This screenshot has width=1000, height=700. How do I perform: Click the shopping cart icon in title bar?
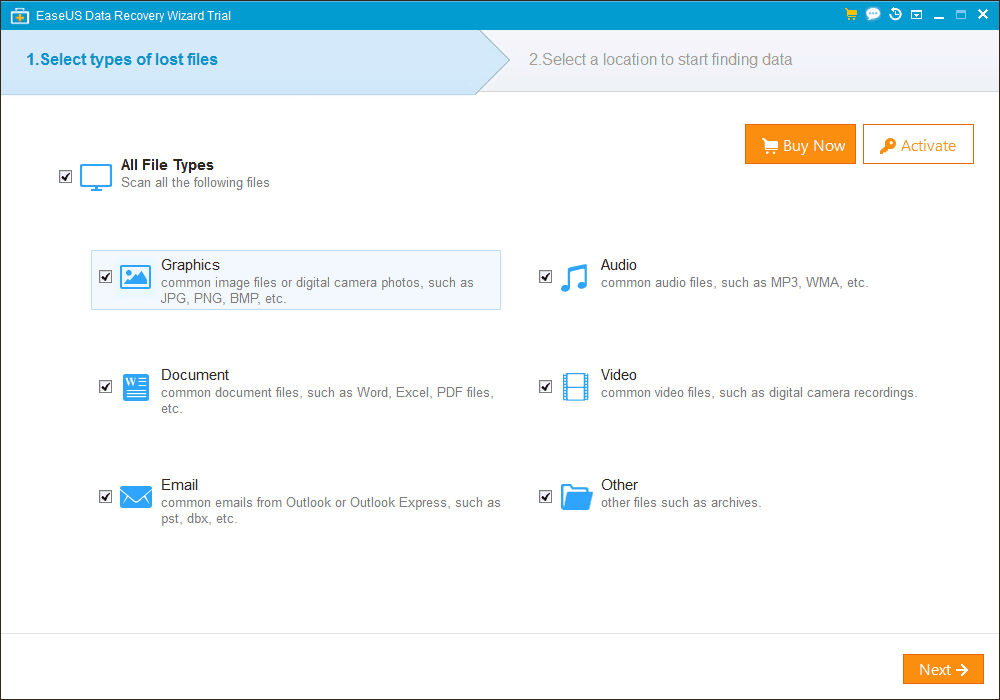click(851, 14)
